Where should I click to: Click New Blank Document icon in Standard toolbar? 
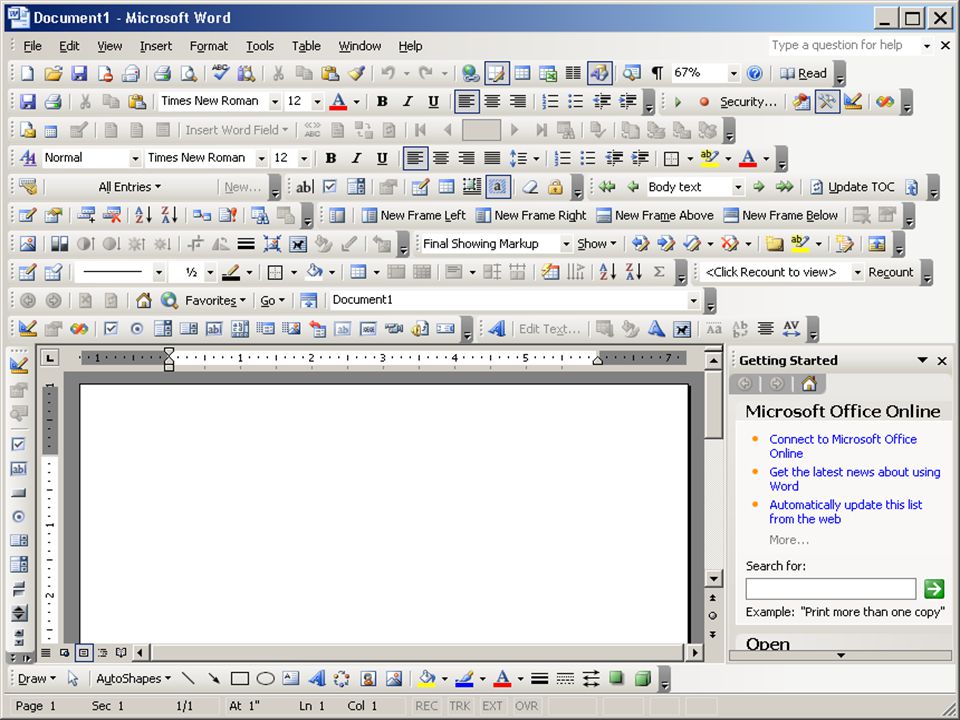27,73
